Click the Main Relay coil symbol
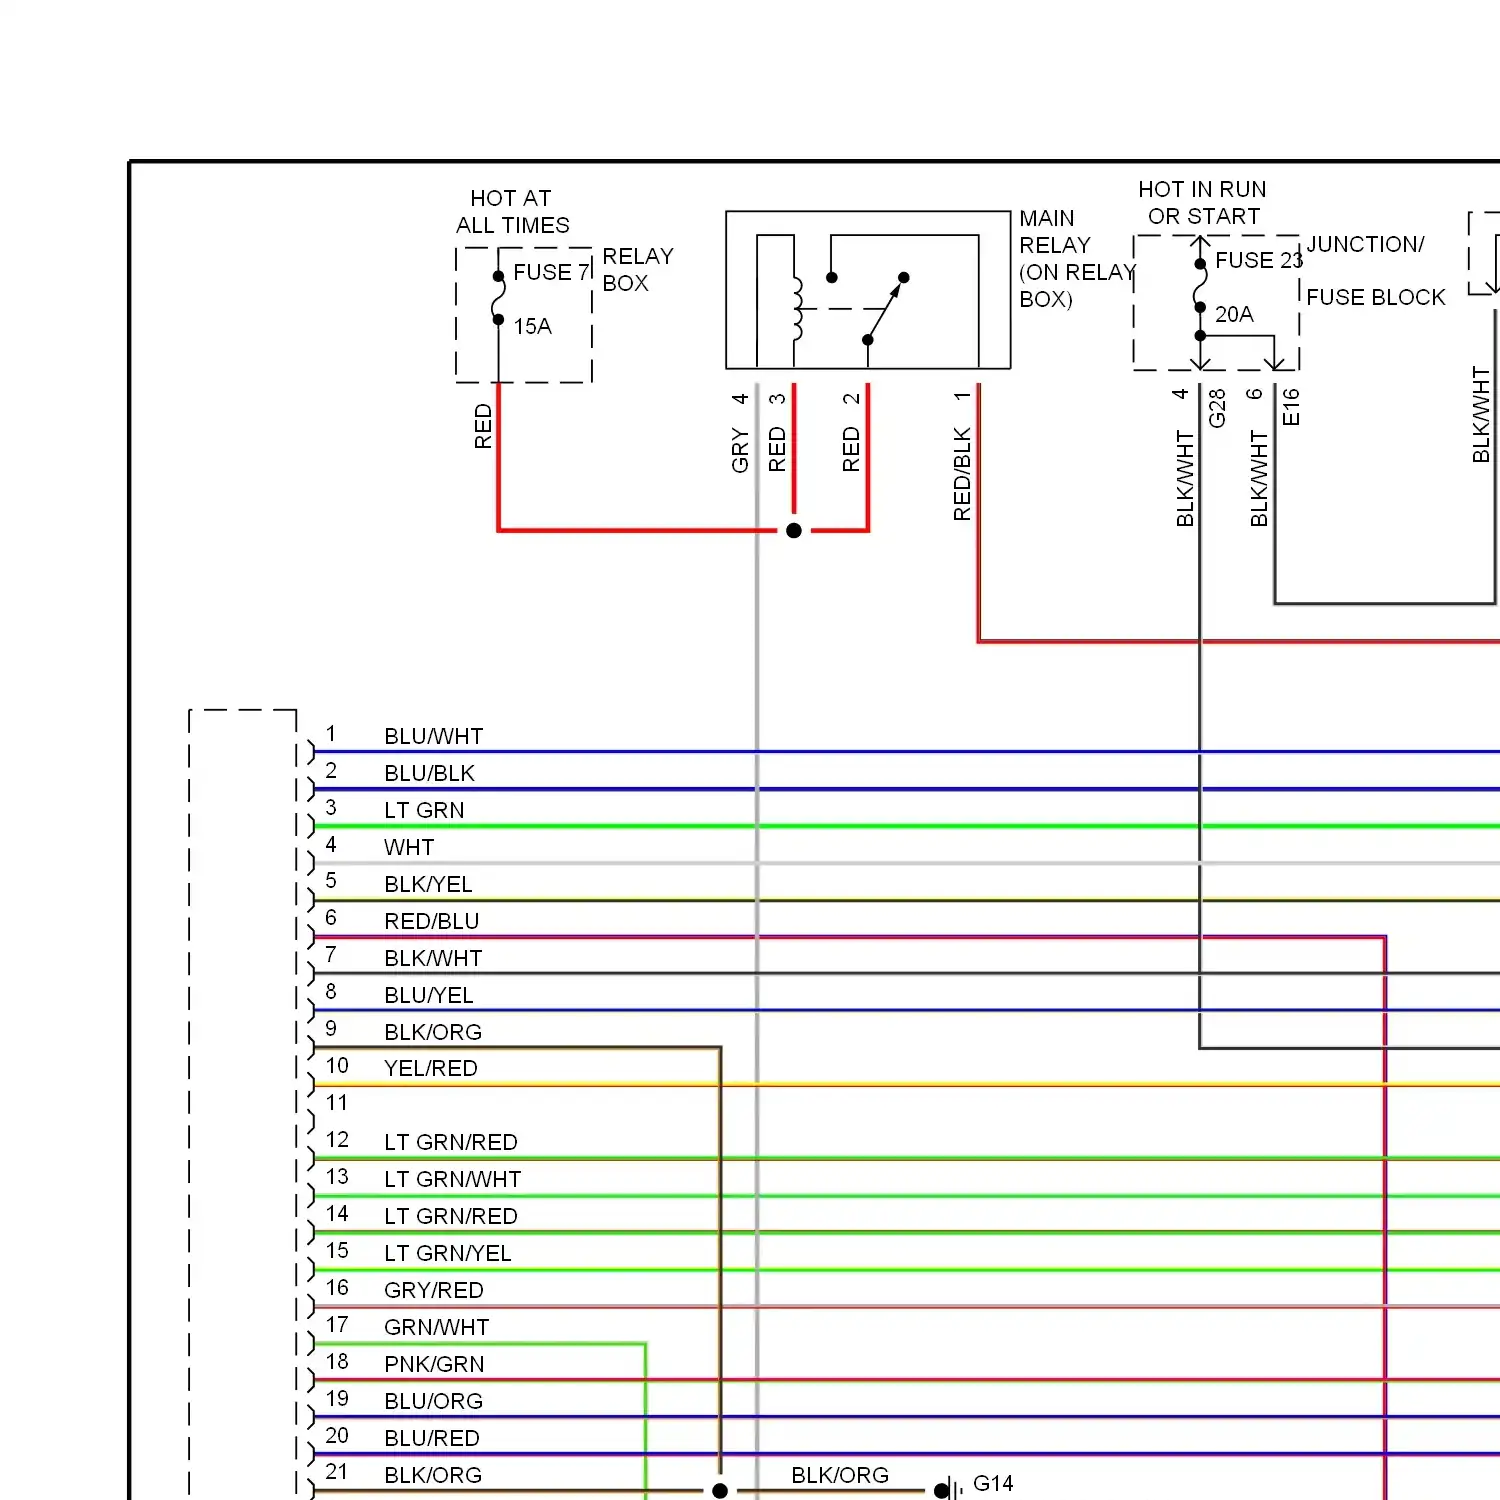The width and height of the screenshot is (1500, 1500). pyautogui.click(x=797, y=309)
